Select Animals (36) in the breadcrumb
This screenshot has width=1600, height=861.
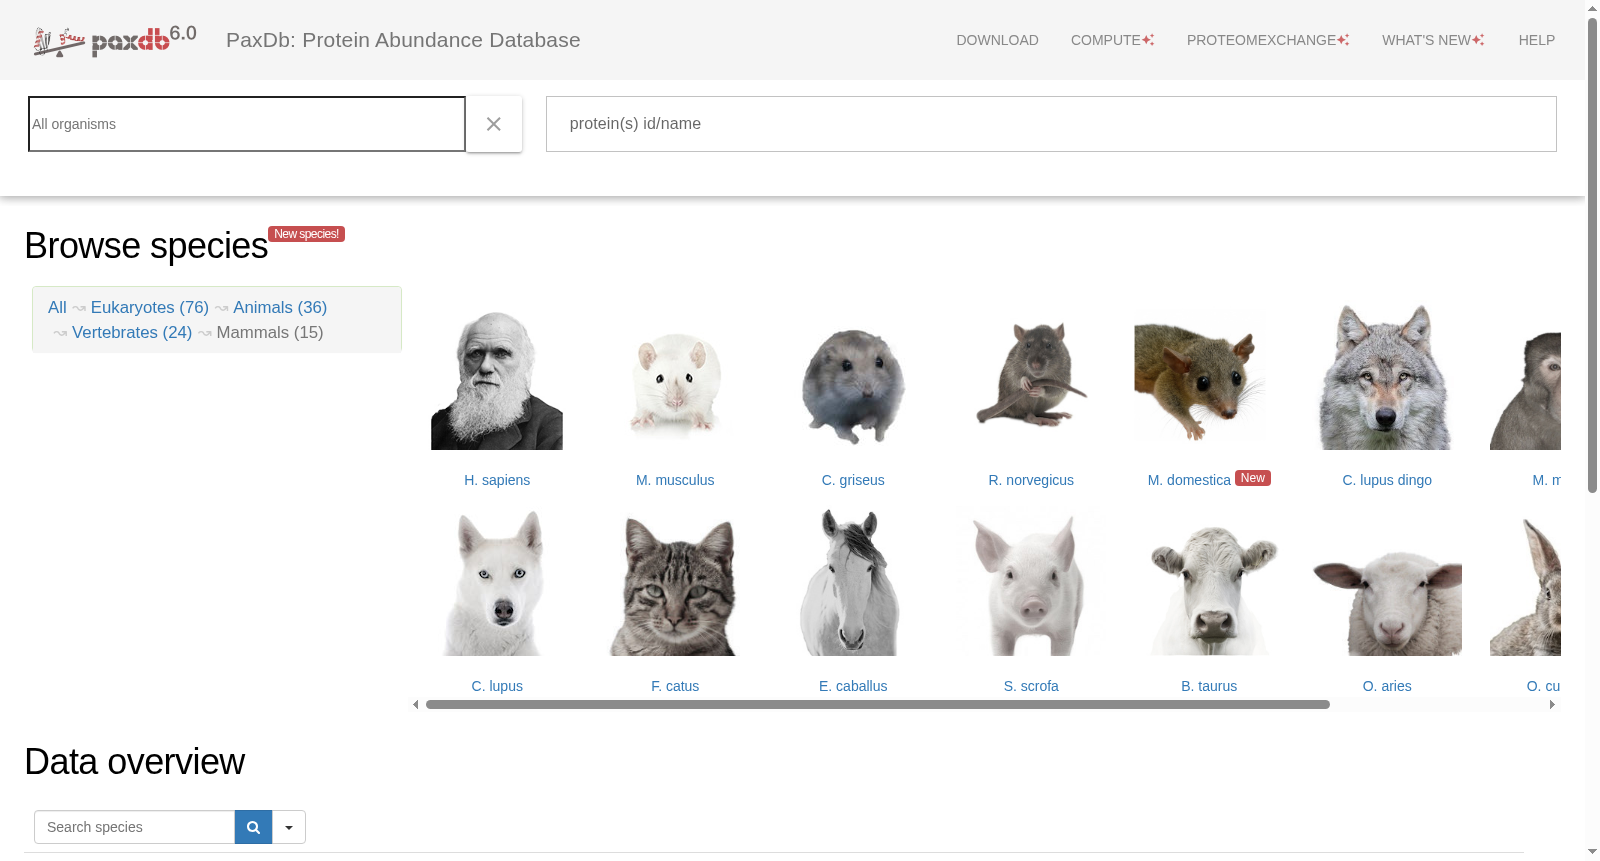280,308
